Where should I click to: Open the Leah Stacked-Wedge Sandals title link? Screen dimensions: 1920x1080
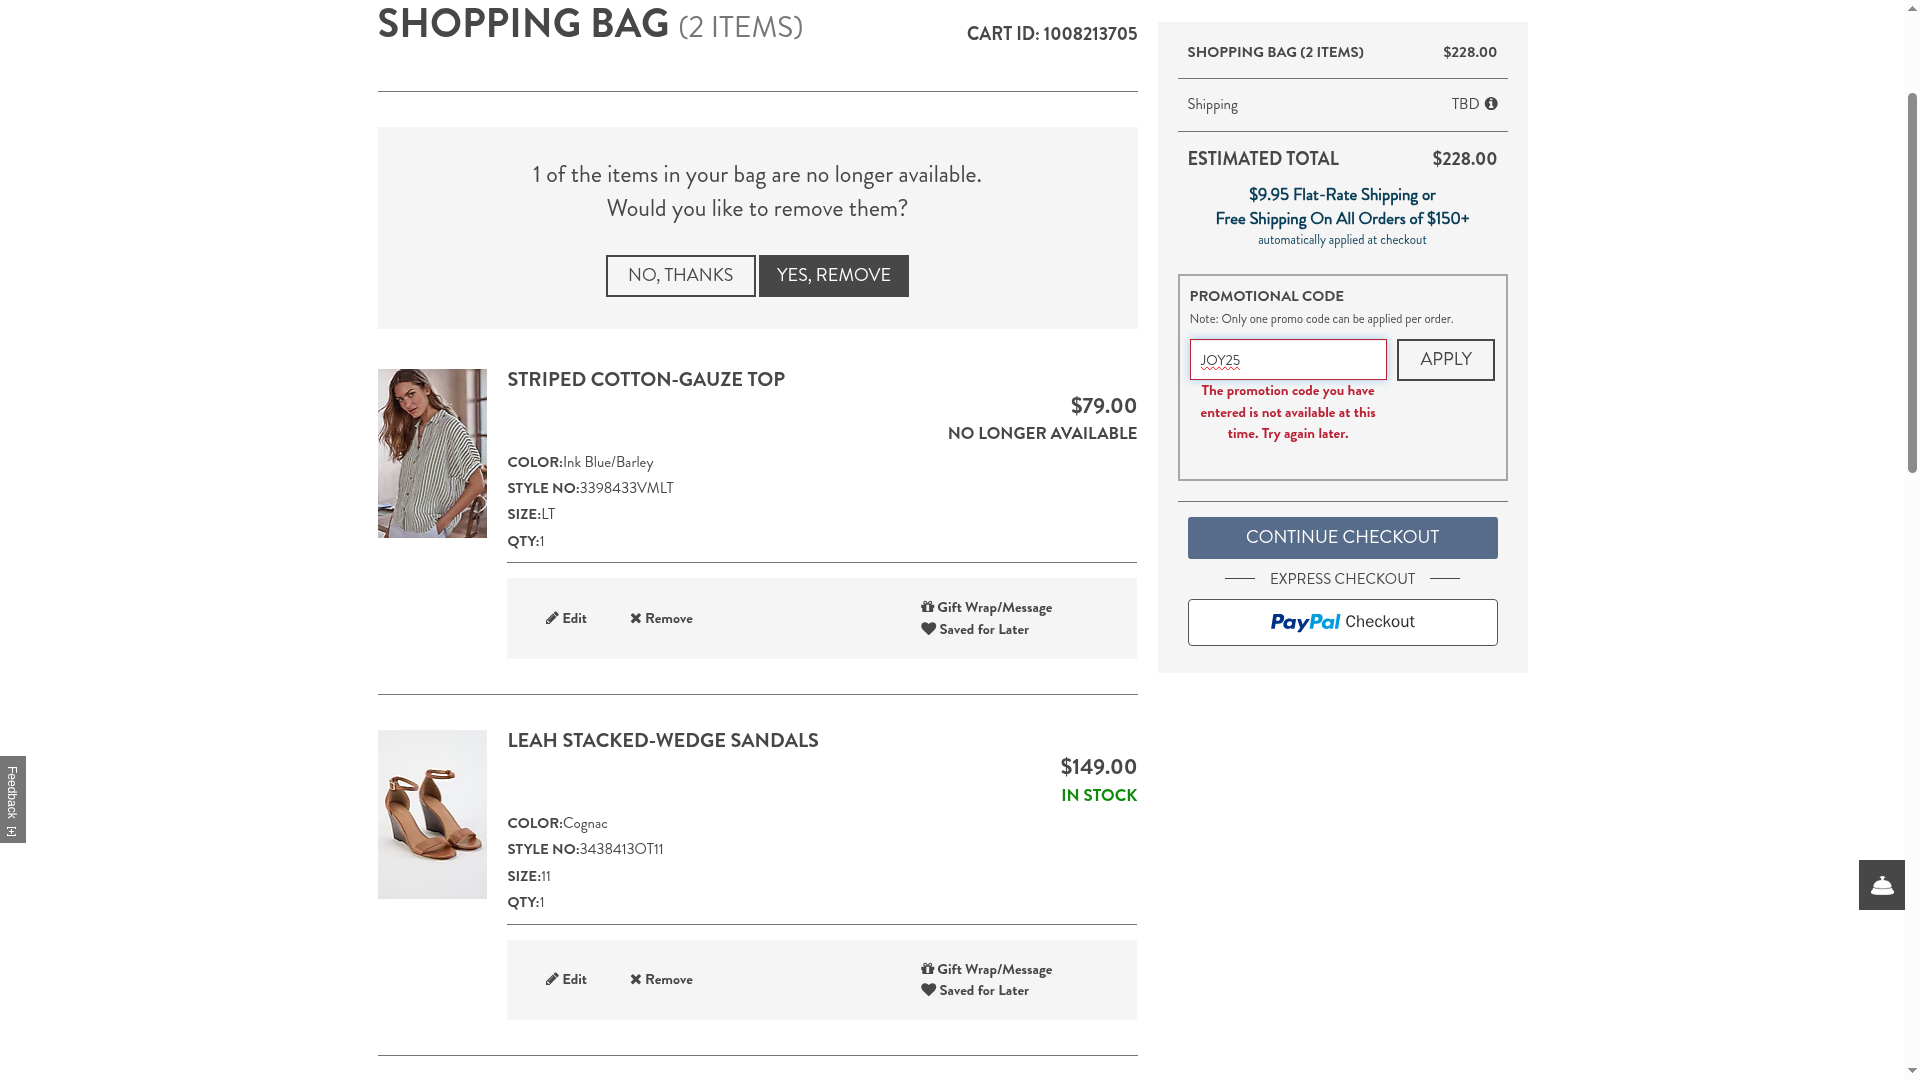tap(662, 741)
